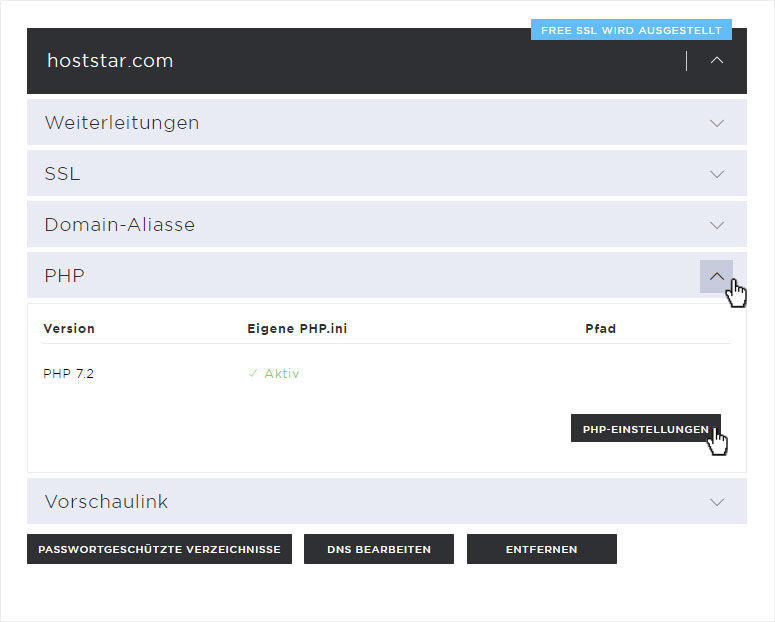This screenshot has height=622, width=775.
Task: Expand the Vorschaulink section
Action: [717, 502]
